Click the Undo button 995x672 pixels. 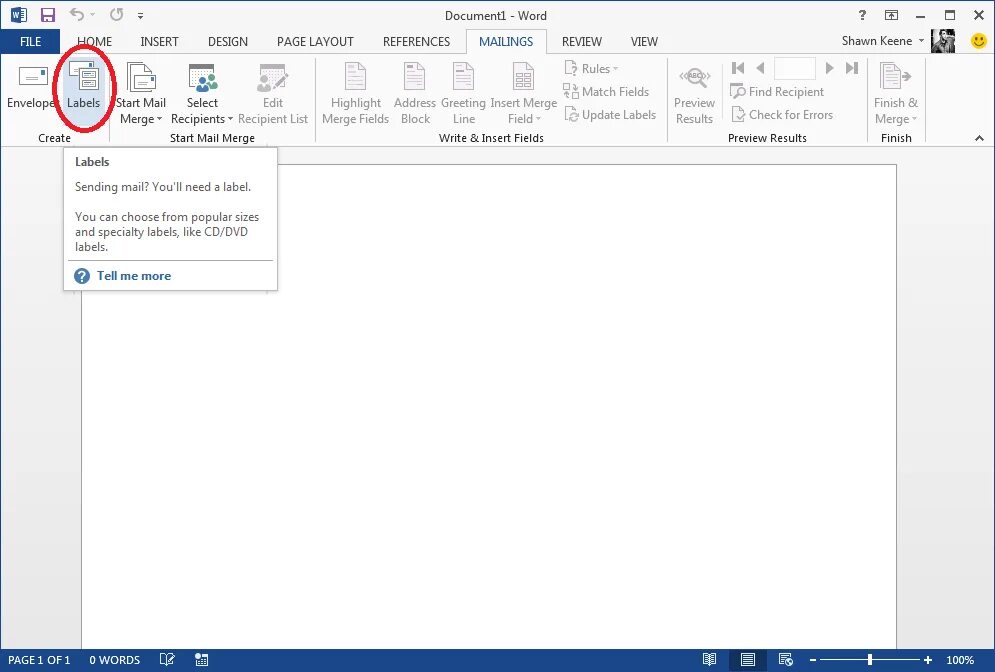tap(77, 15)
